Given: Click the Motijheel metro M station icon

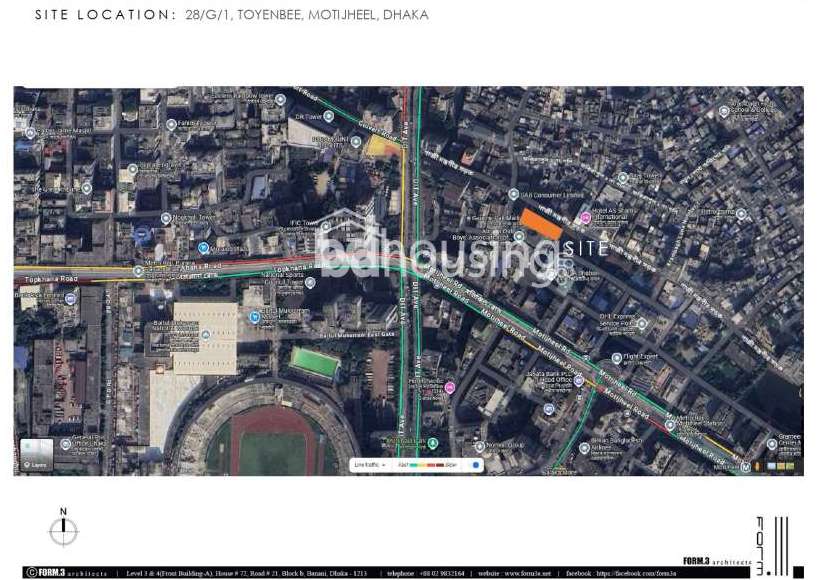Looking at the screenshot, I should click(x=745, y=467).
